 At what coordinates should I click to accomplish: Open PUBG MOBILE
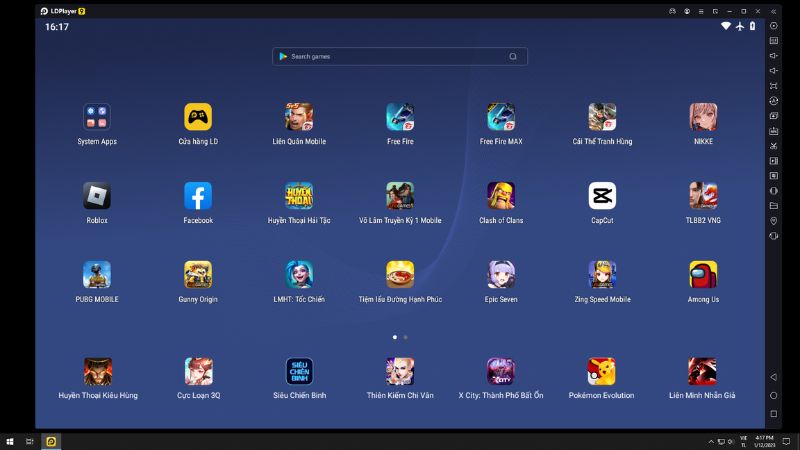pyautogui.click(x=97, y=275)
